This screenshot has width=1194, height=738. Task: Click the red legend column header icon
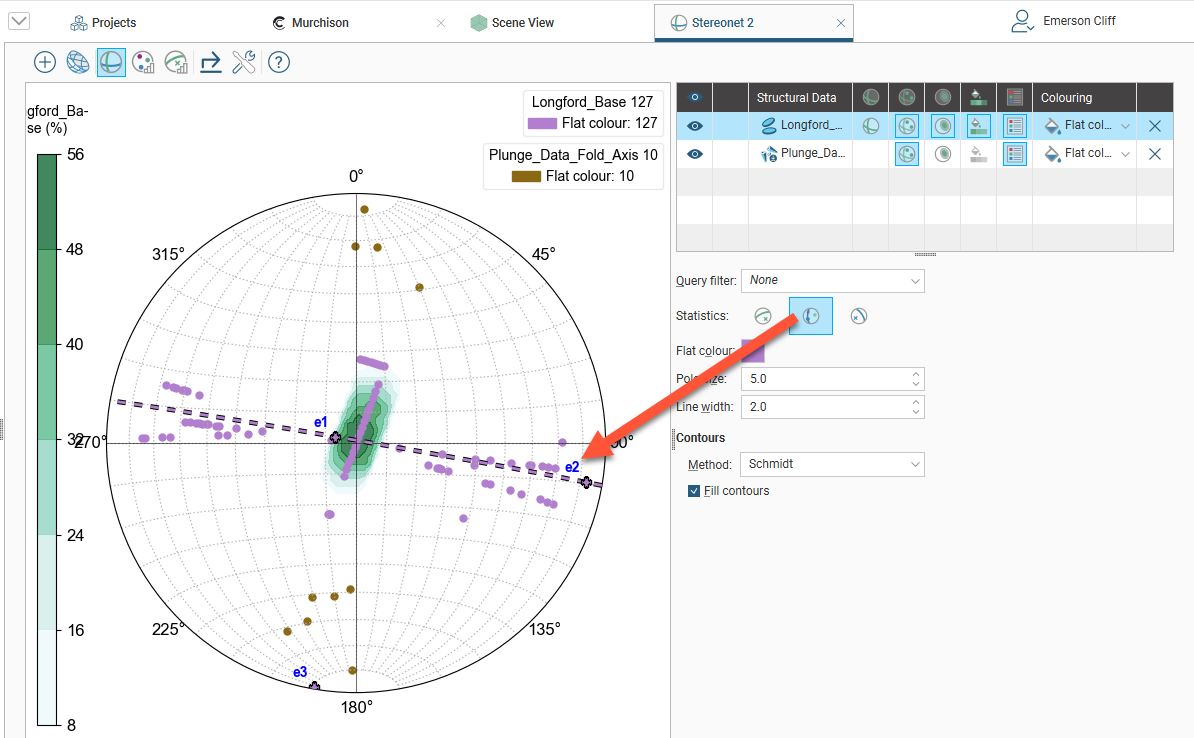pos(1014,97)
